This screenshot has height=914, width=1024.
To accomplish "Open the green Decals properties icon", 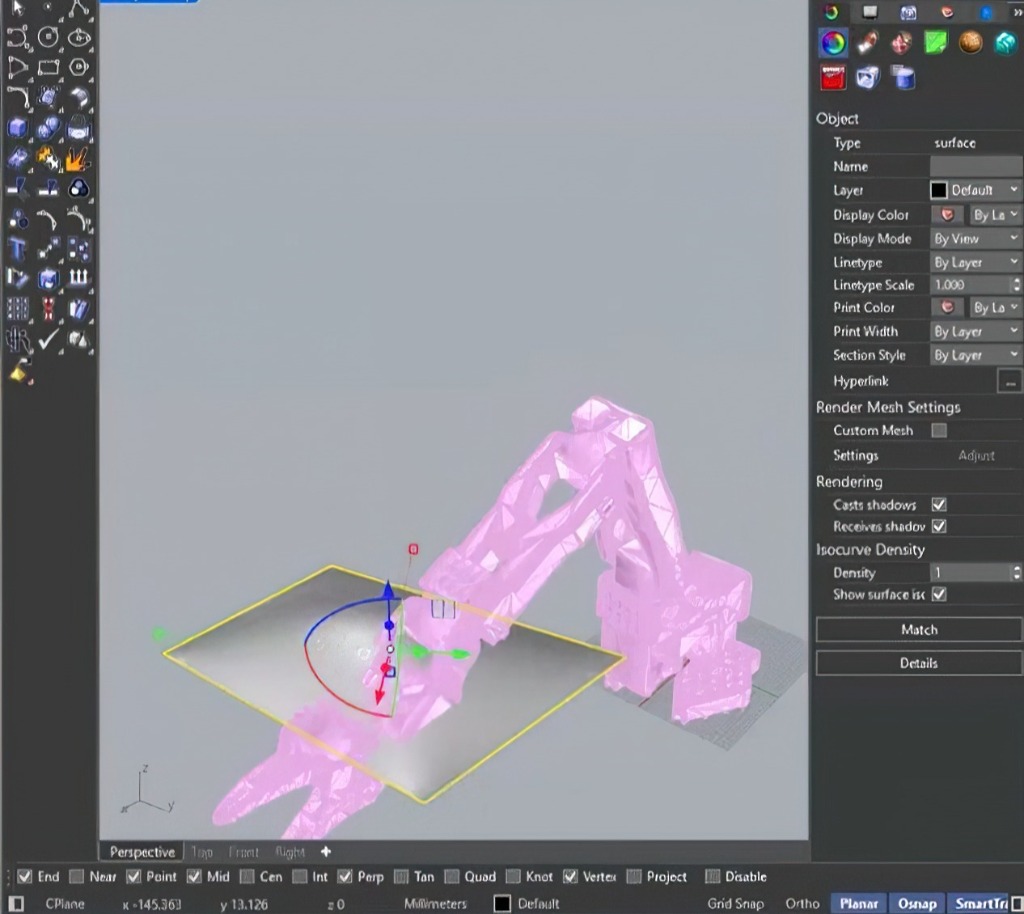I will click(x=936, y=42).
